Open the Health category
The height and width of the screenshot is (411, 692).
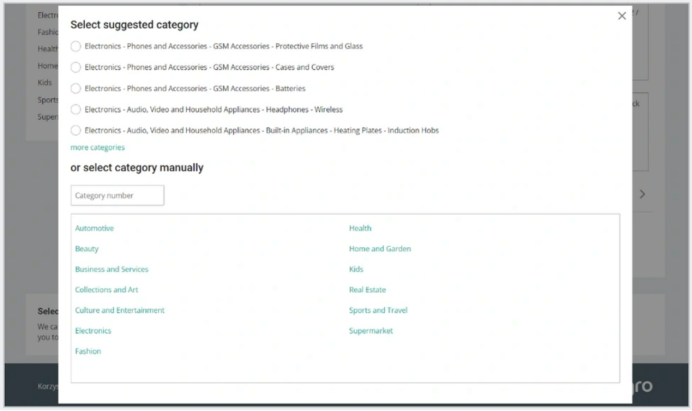pos(360,228)
